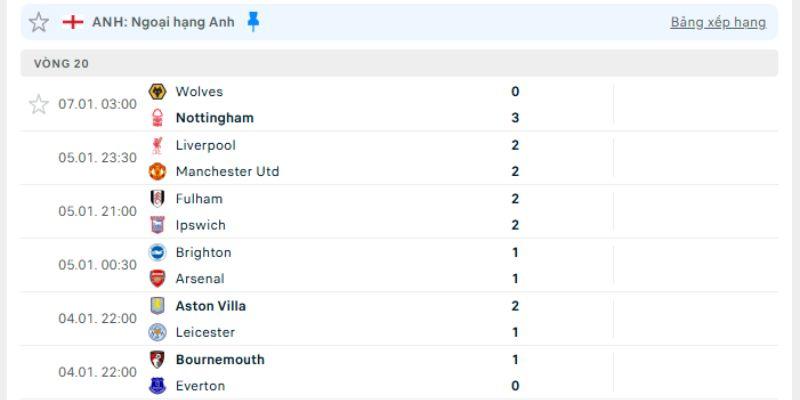Screen dimensions: 800x400
Task: Toggle favorite star for Wolves vs Nottingham match
Action: pos(39,104)
